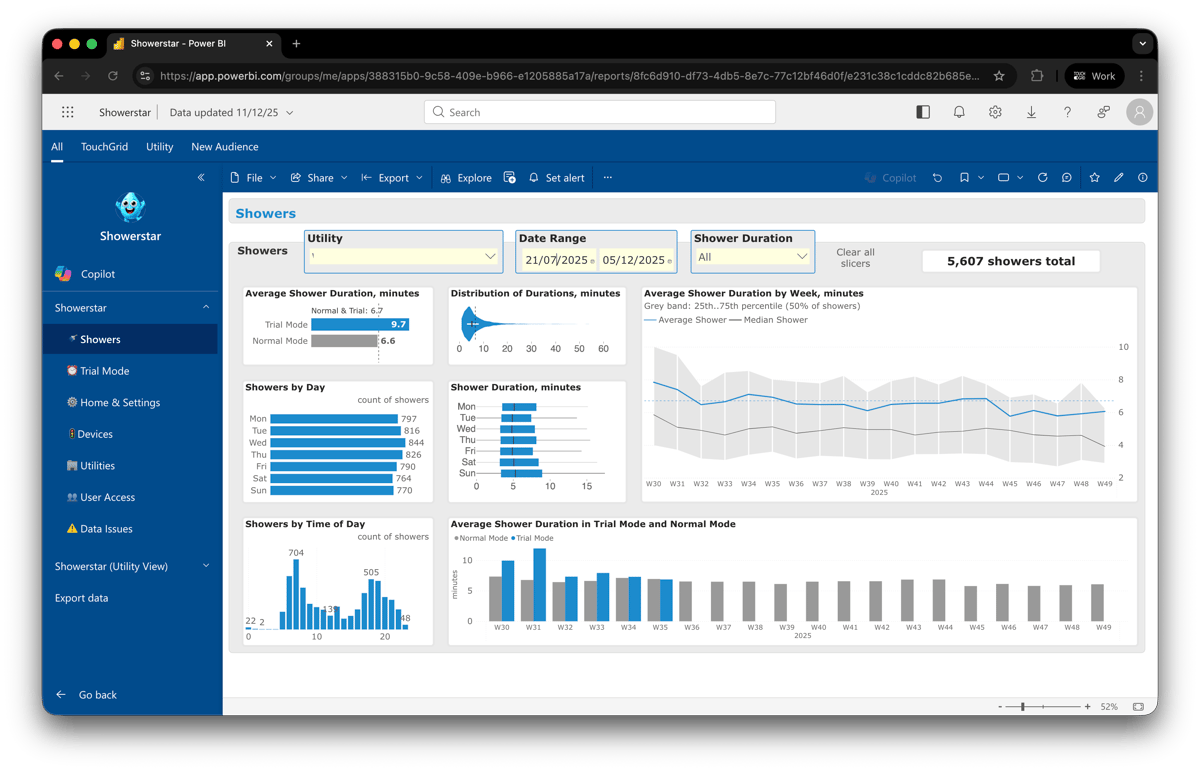Screen dimensions: 1200x771
Task: Open the Settings gear menu
Action: point(995,112)
